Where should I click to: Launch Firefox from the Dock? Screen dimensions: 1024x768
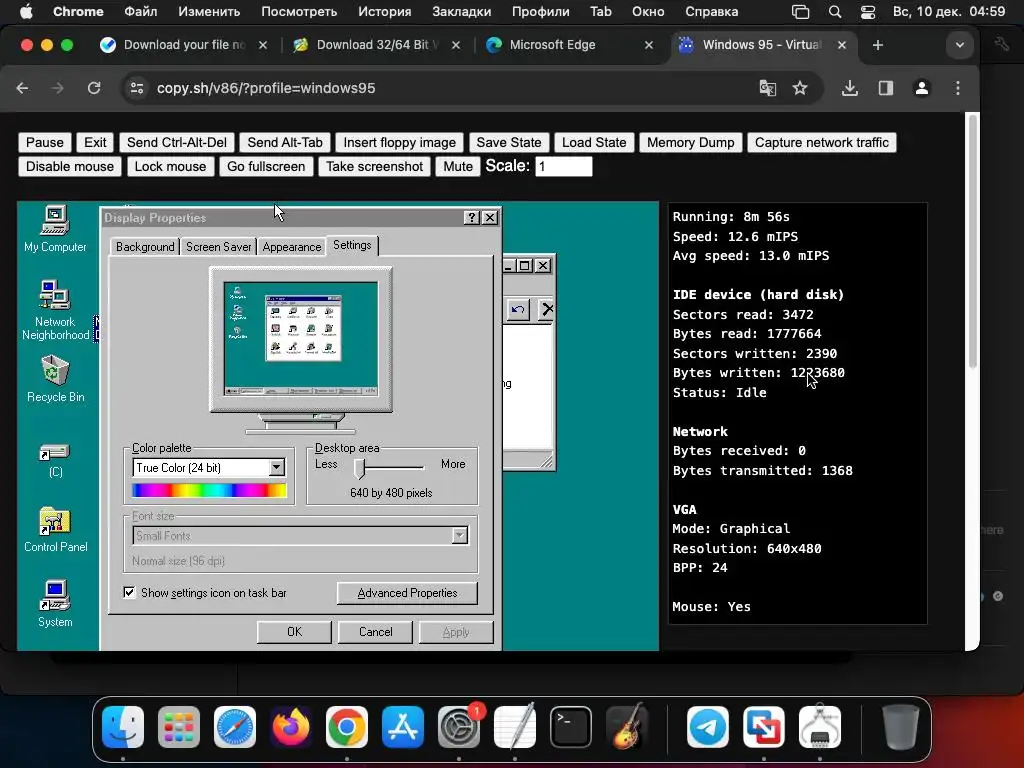click(x=291, y=727)
